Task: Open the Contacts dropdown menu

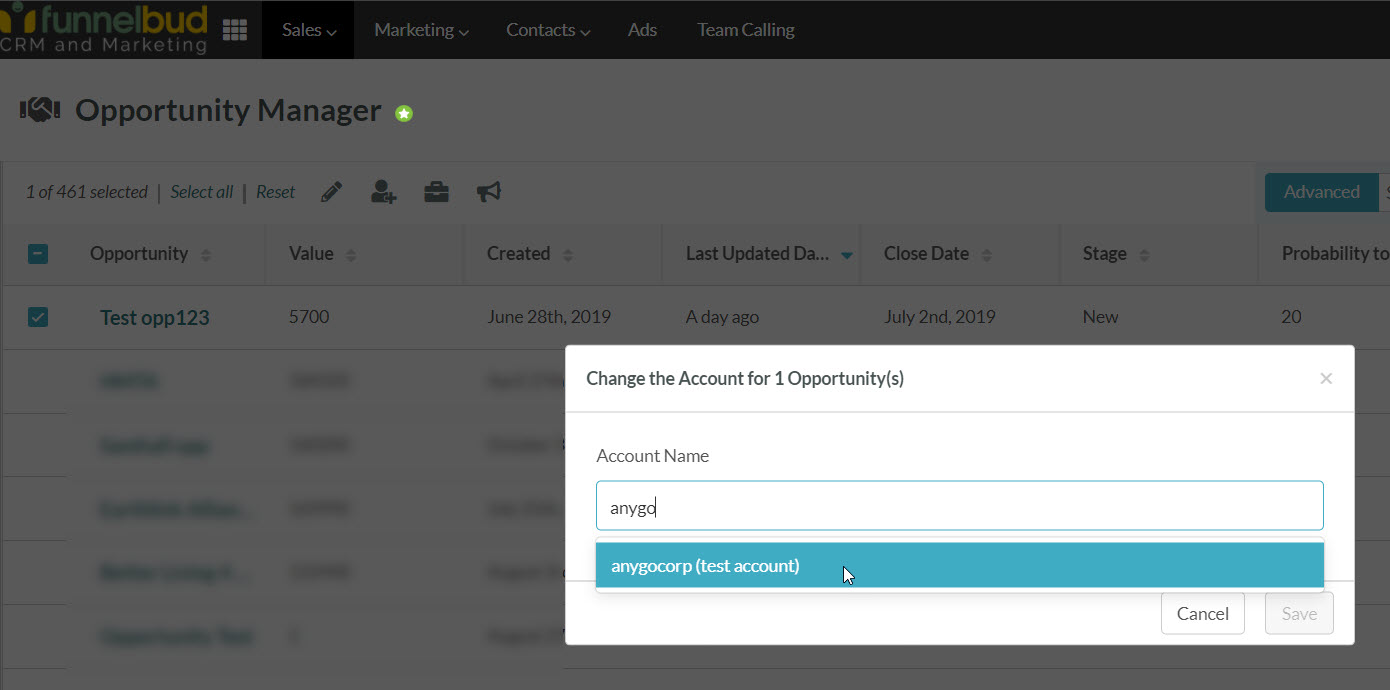Action: [548, 30]
